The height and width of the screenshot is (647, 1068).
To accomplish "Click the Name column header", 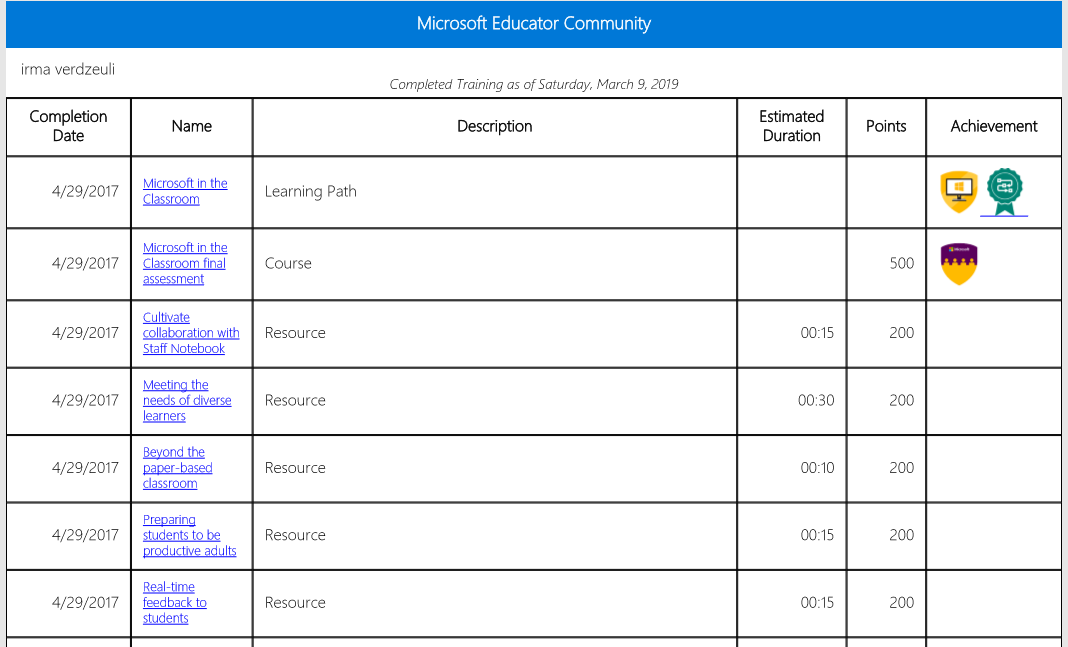I will point(191,126).
